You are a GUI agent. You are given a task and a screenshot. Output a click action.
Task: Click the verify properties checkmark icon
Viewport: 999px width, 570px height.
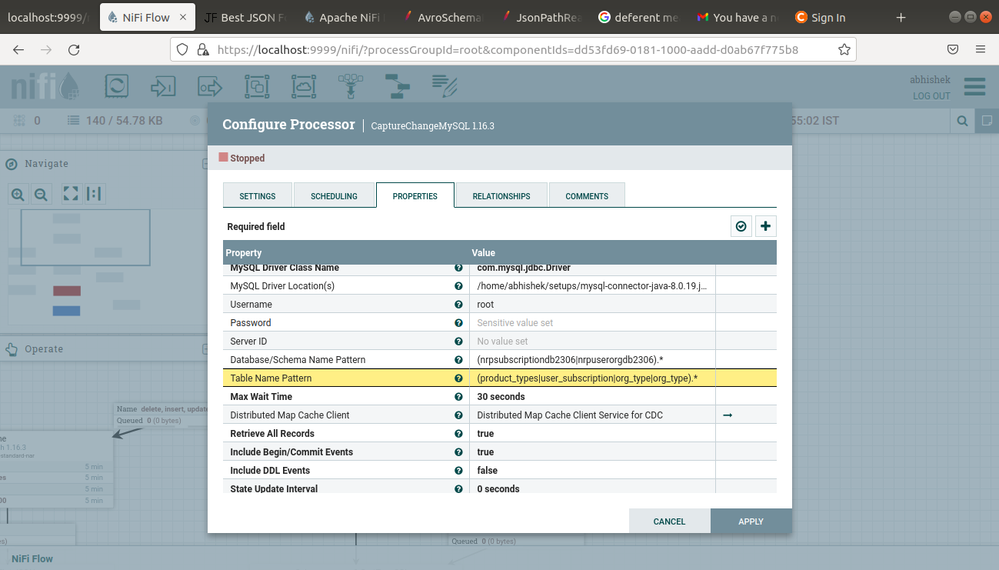pyautogui.click(x=741, y=227)
